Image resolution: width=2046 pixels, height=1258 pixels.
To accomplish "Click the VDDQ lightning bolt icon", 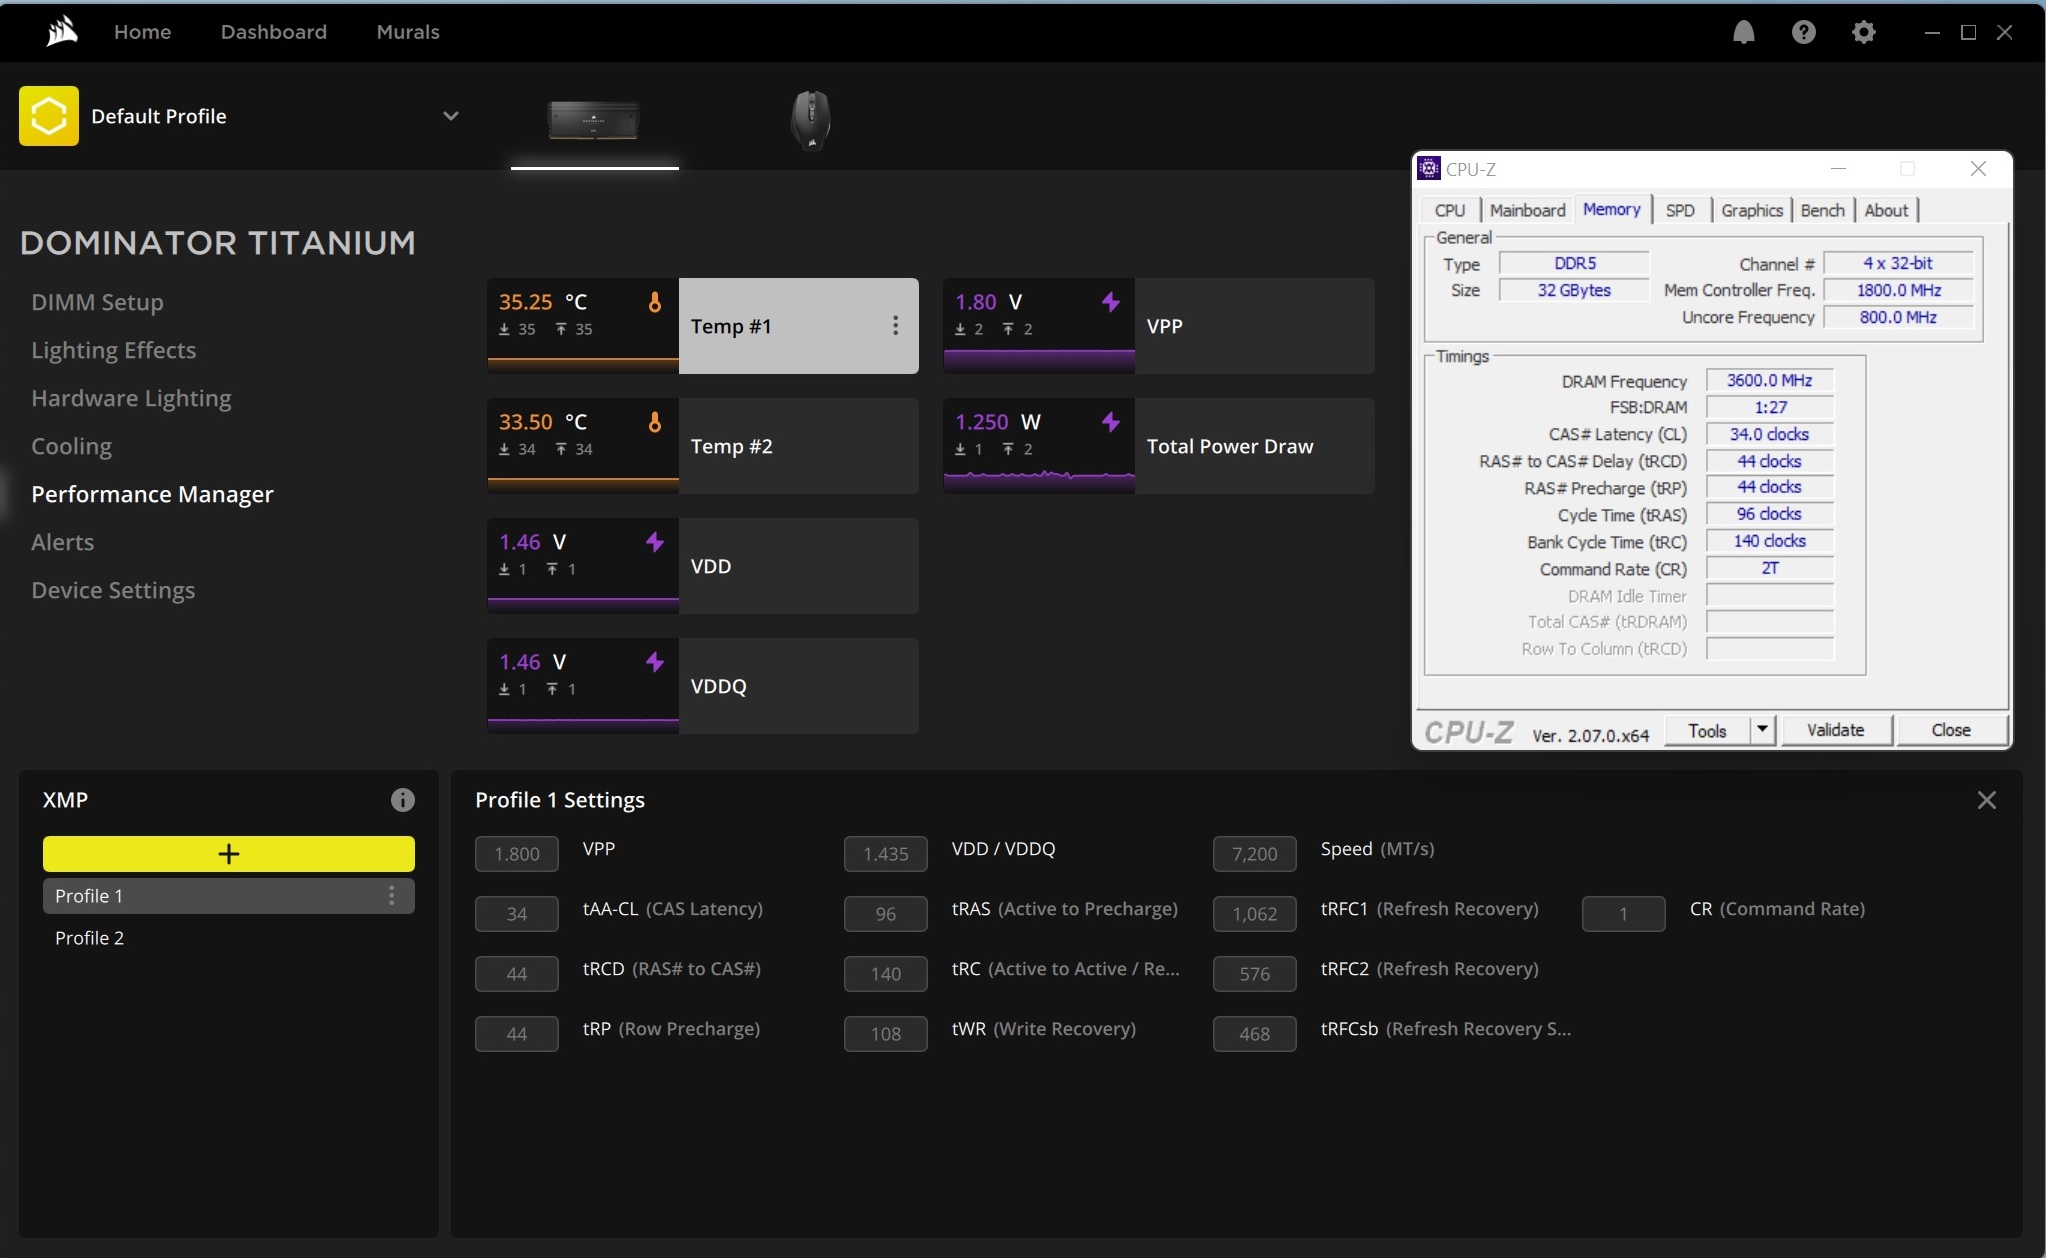I will 655,662.
